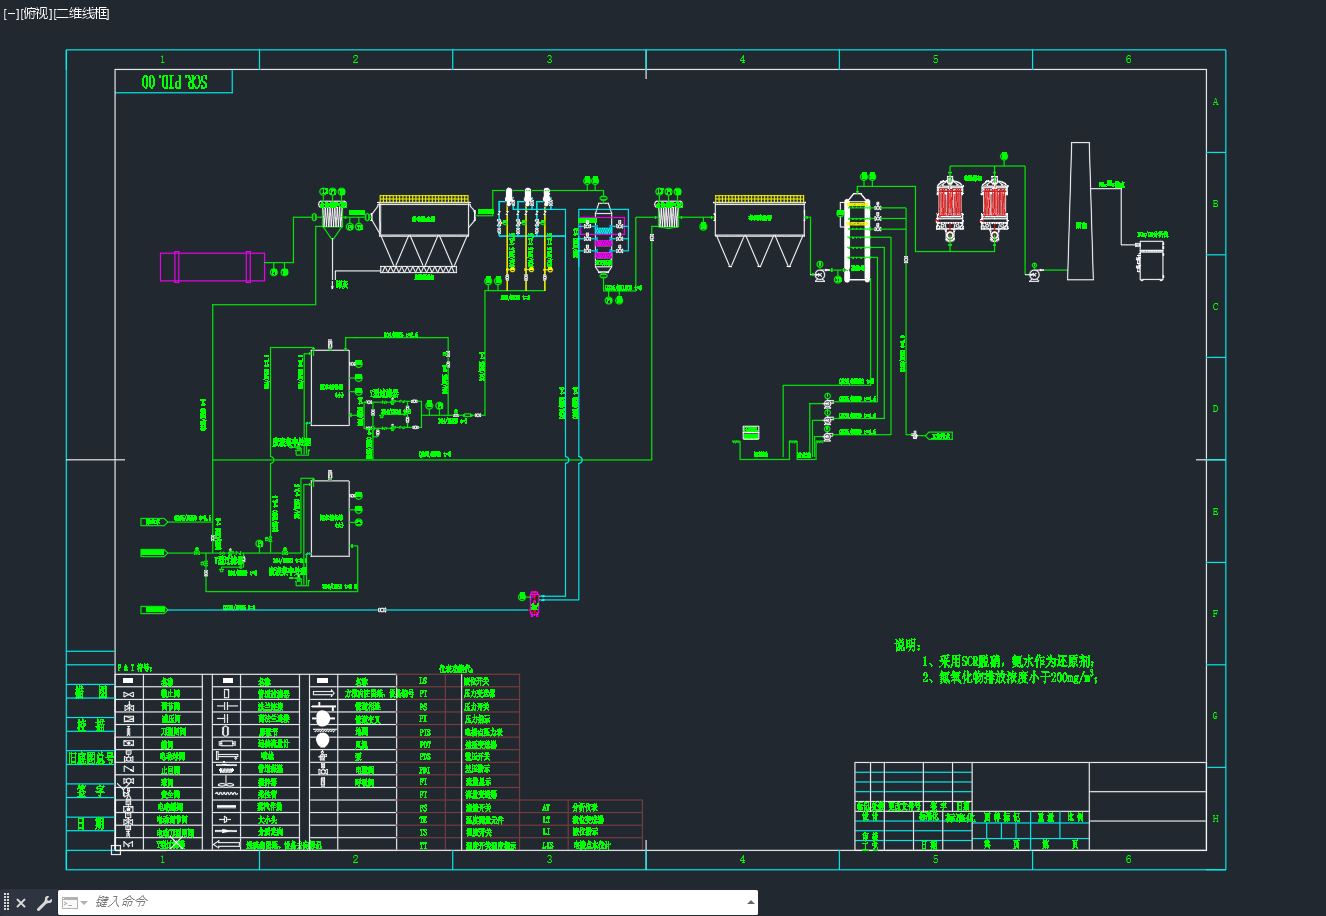Select the P&I 符号 legend heading

click(x=135, y=667)
